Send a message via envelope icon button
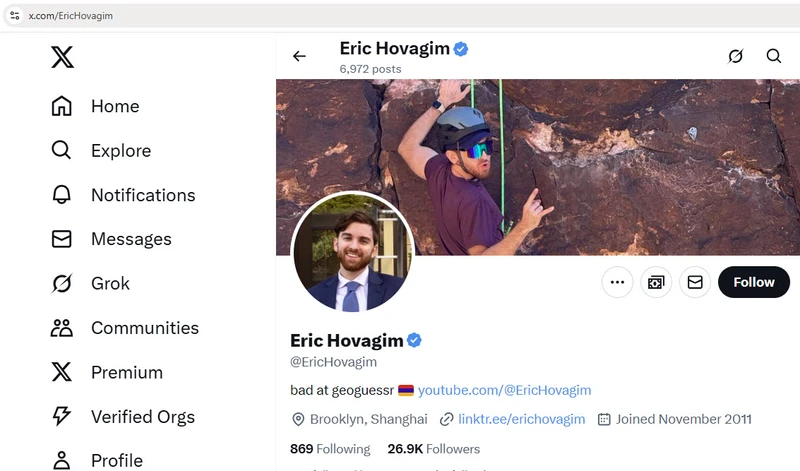 point(695,283)
